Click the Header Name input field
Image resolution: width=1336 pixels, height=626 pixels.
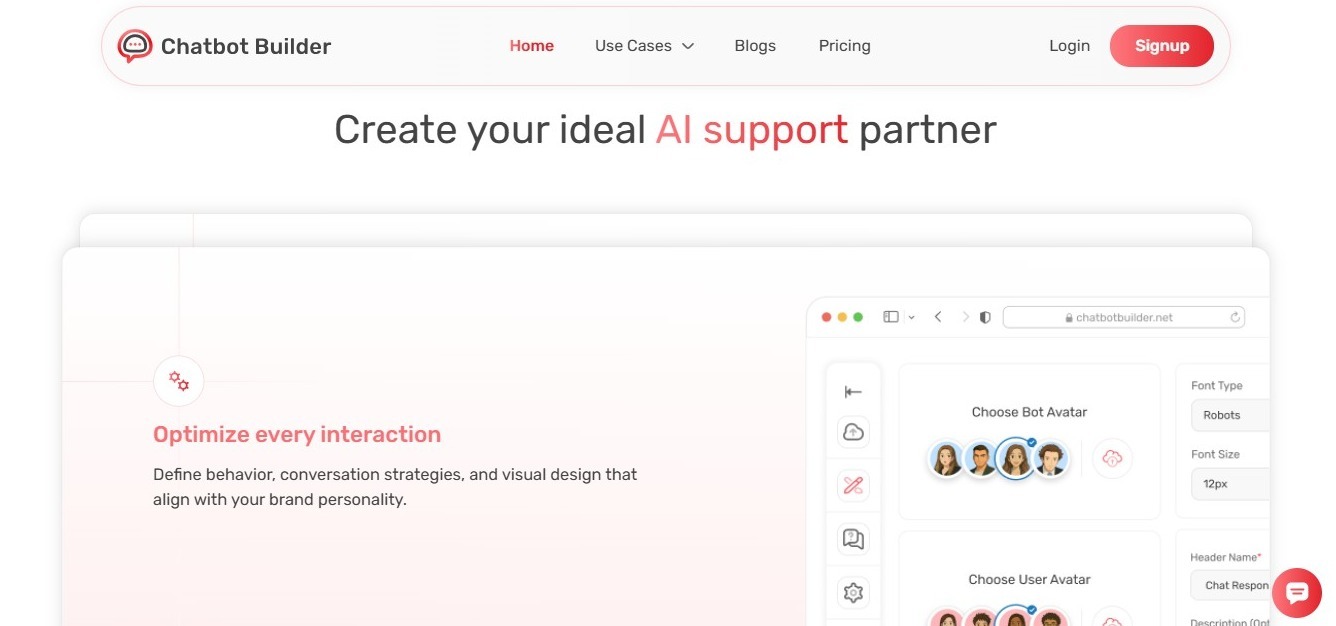(x=1230, y=585)
